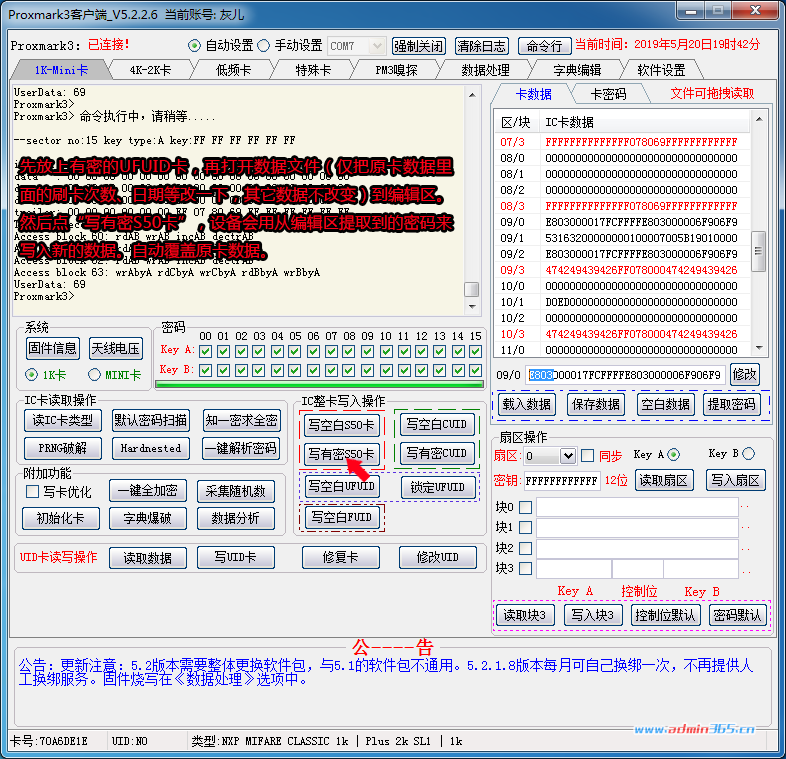Viewport: 786px width, 759px height.
Task: Select the MINI卡 radio button
Action: pyautogui.click(x=94, y=374)
